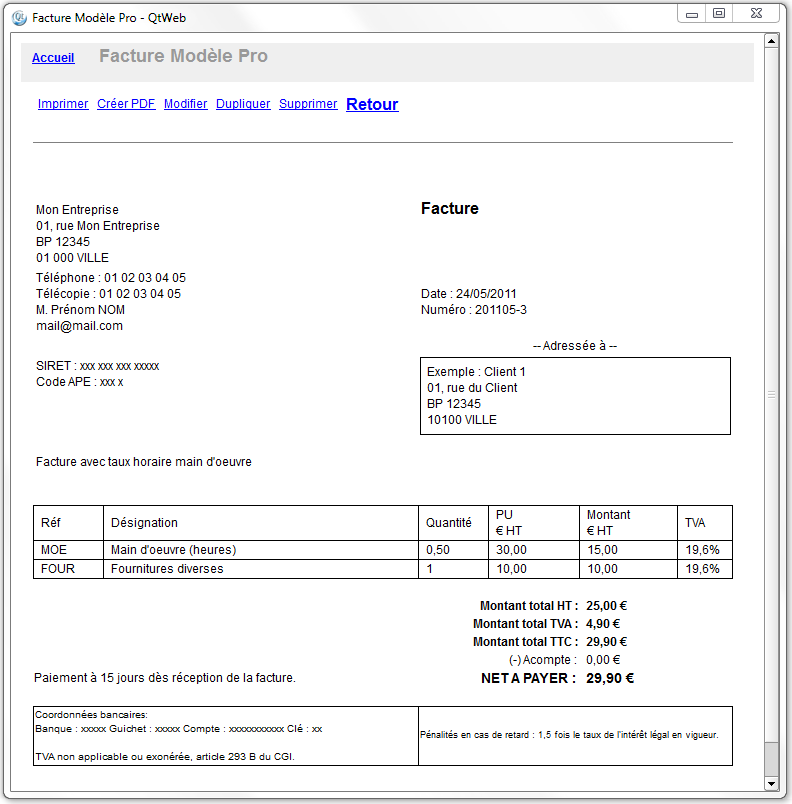
Task: Close the Facture Modèle Pro window
Action: point(757,13)
